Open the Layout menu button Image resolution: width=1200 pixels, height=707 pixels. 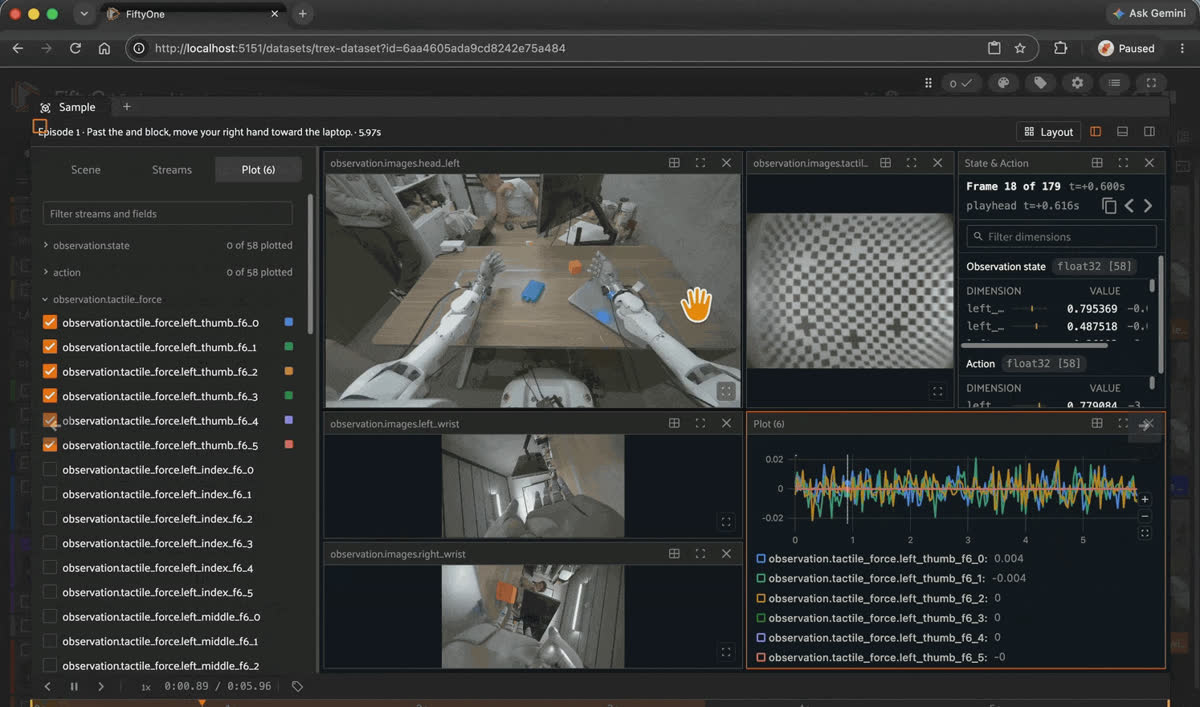coord(1048,132)
